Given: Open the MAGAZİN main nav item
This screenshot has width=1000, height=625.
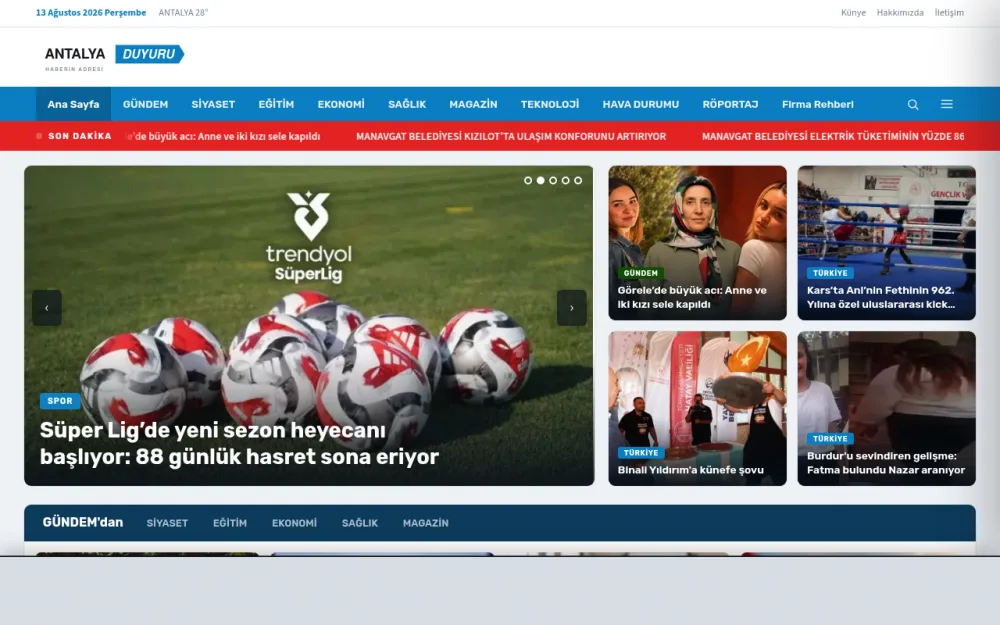Looking at the screenshot, I should (473, 104).
